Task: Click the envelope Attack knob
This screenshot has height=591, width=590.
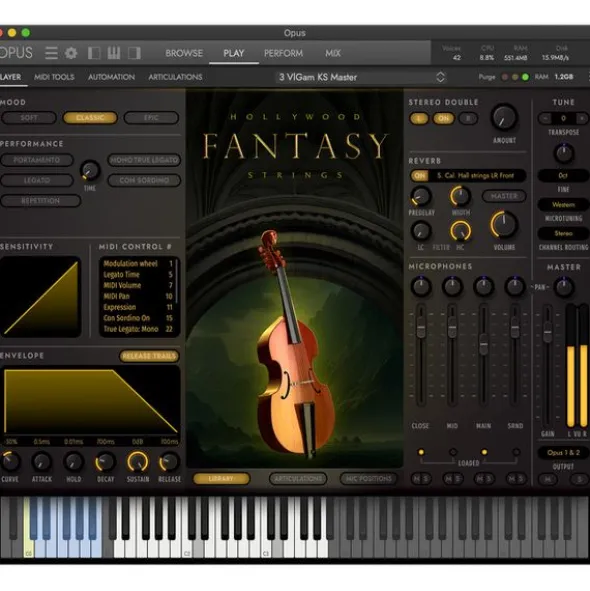Action: tap(41, 462)
